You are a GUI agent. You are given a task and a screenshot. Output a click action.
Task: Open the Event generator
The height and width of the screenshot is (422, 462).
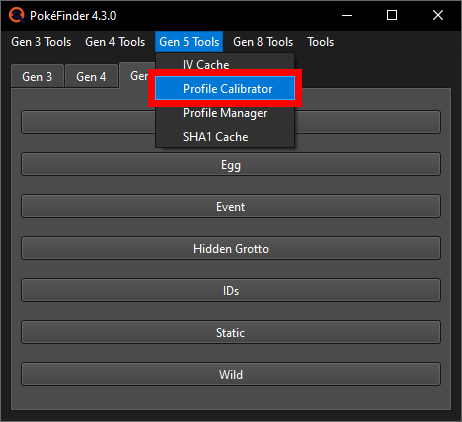coord(231,206)
